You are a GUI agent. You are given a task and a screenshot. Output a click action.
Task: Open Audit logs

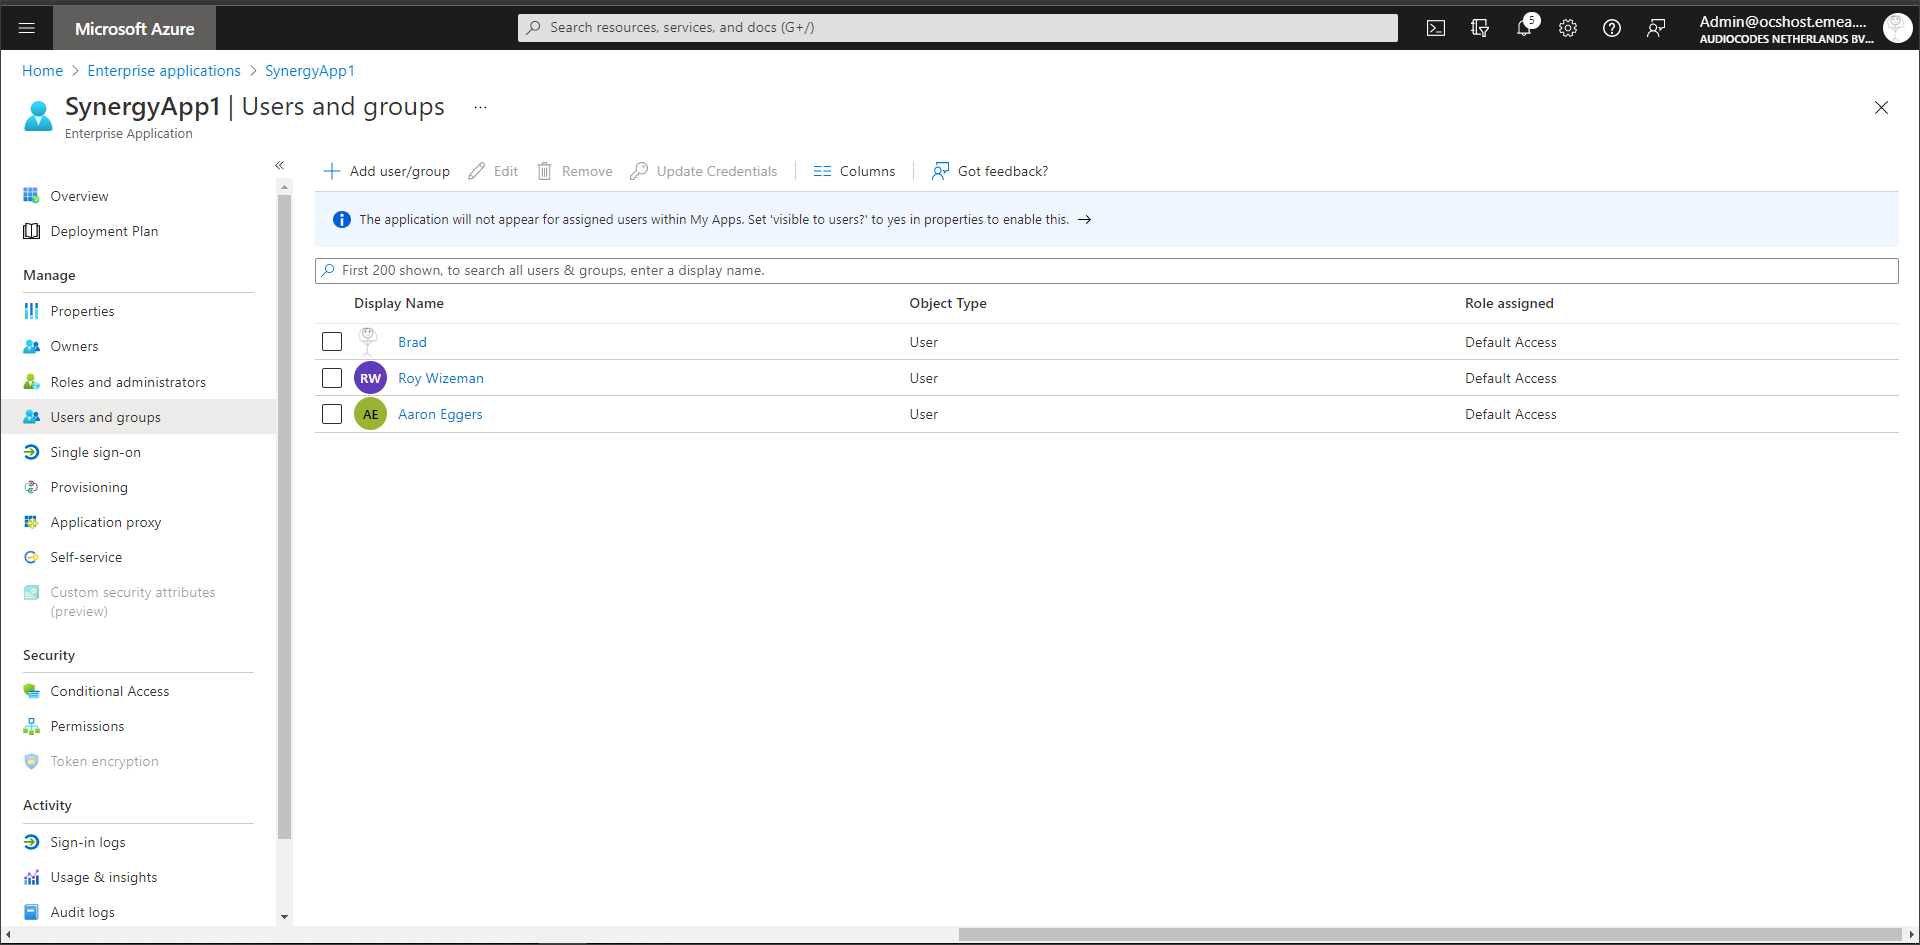(83, 912)
